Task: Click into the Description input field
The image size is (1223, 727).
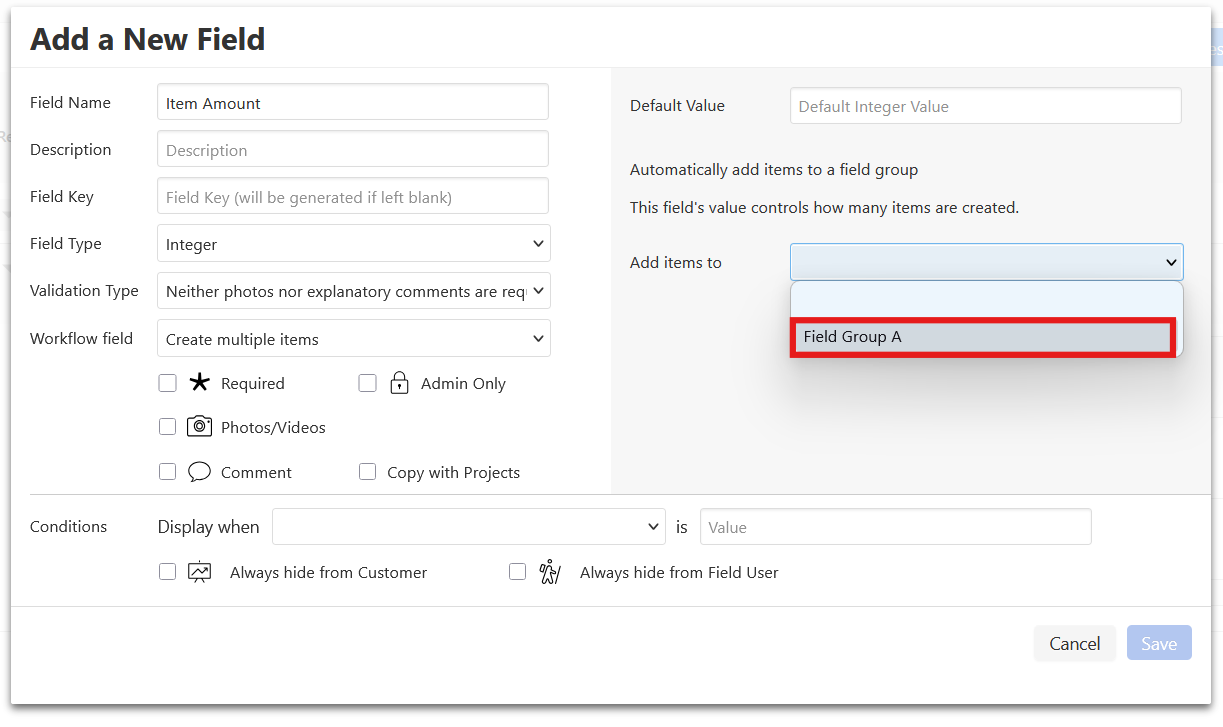Action: [x=353, y=150]
